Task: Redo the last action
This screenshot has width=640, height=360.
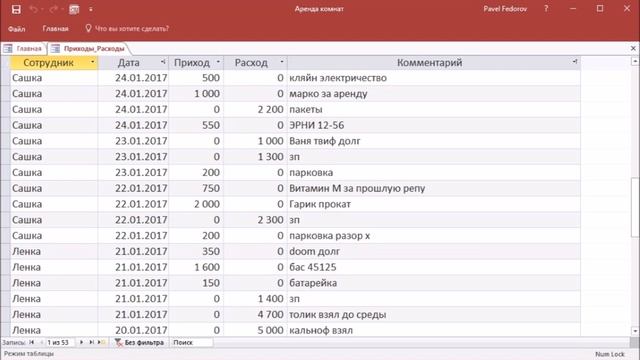Action: (53, 9)
